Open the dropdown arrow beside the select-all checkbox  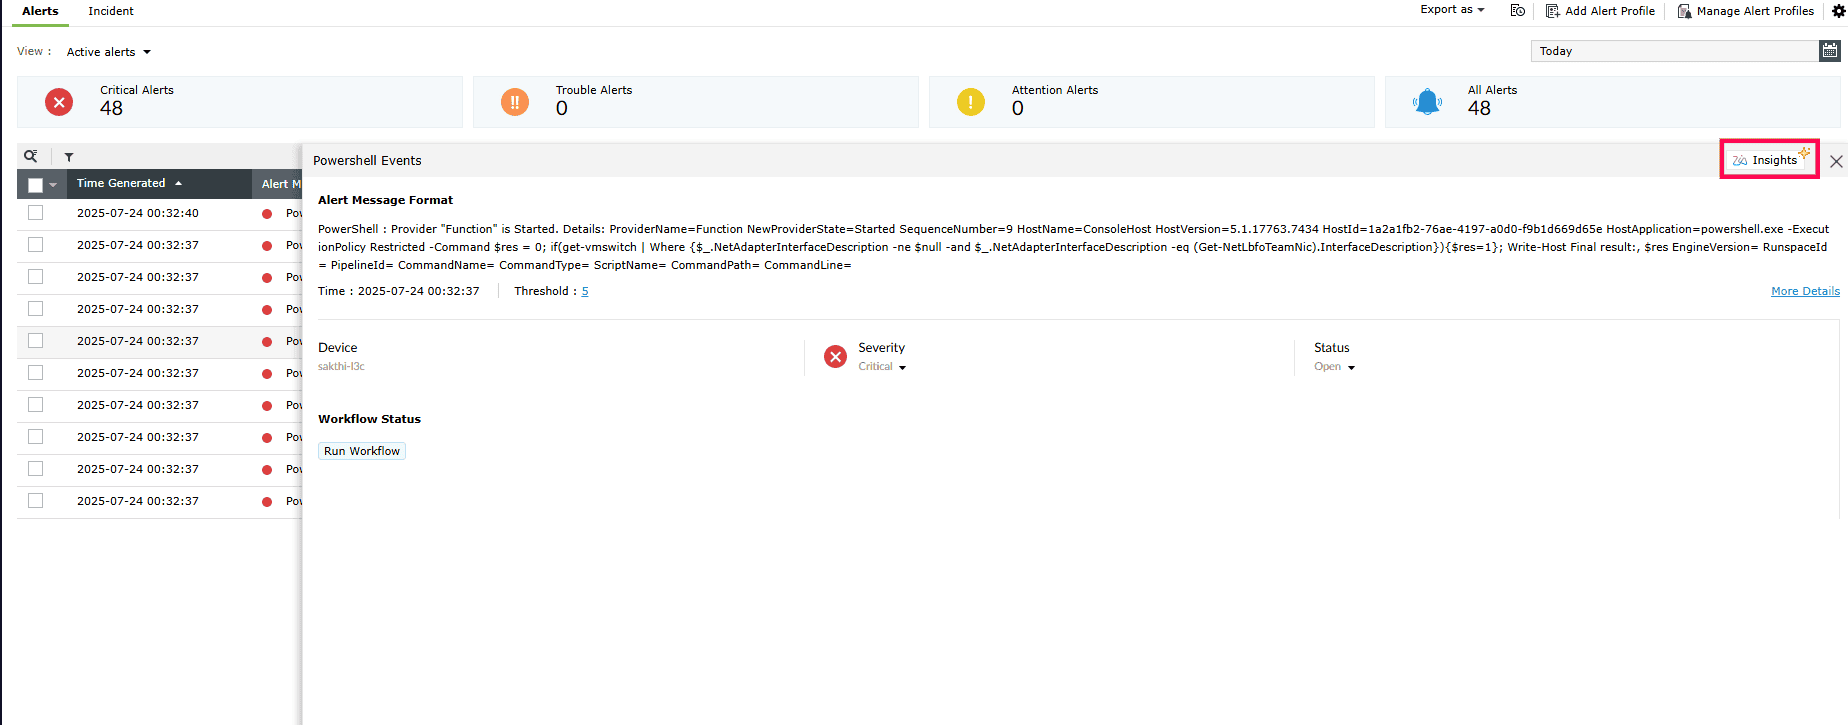[53, 185]
